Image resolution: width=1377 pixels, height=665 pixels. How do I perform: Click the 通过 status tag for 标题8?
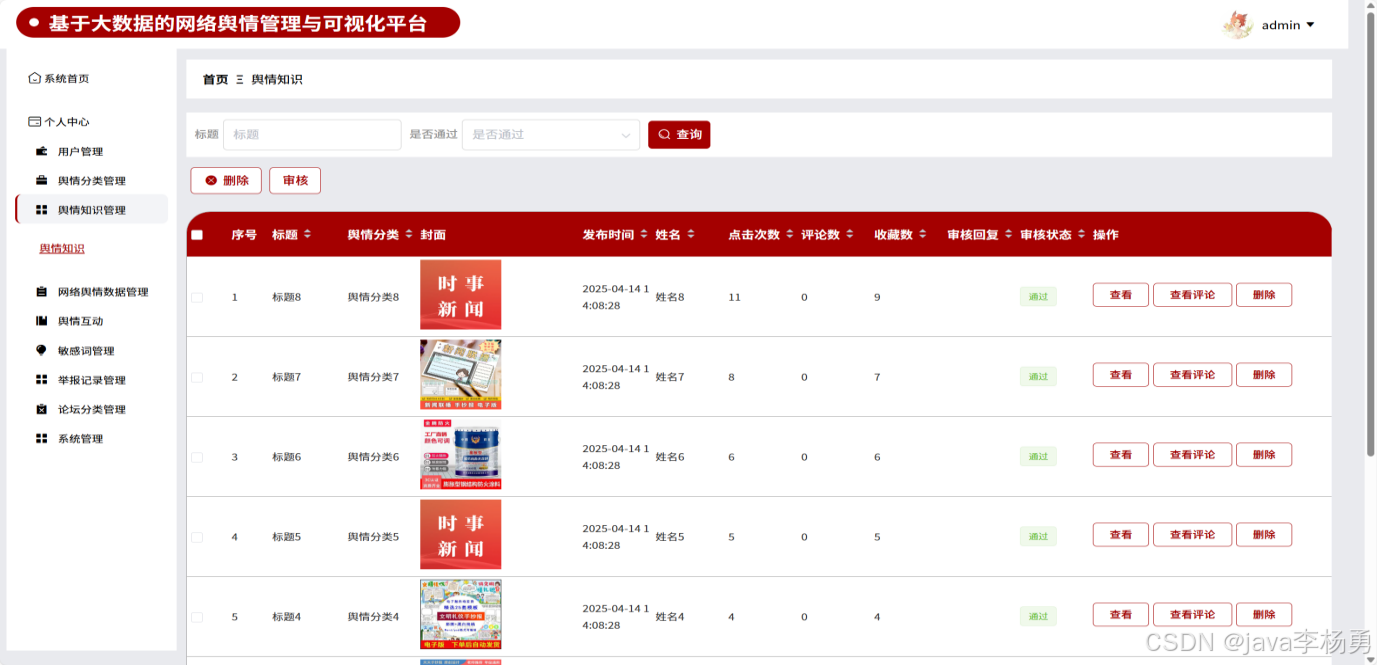point(1038,297)
